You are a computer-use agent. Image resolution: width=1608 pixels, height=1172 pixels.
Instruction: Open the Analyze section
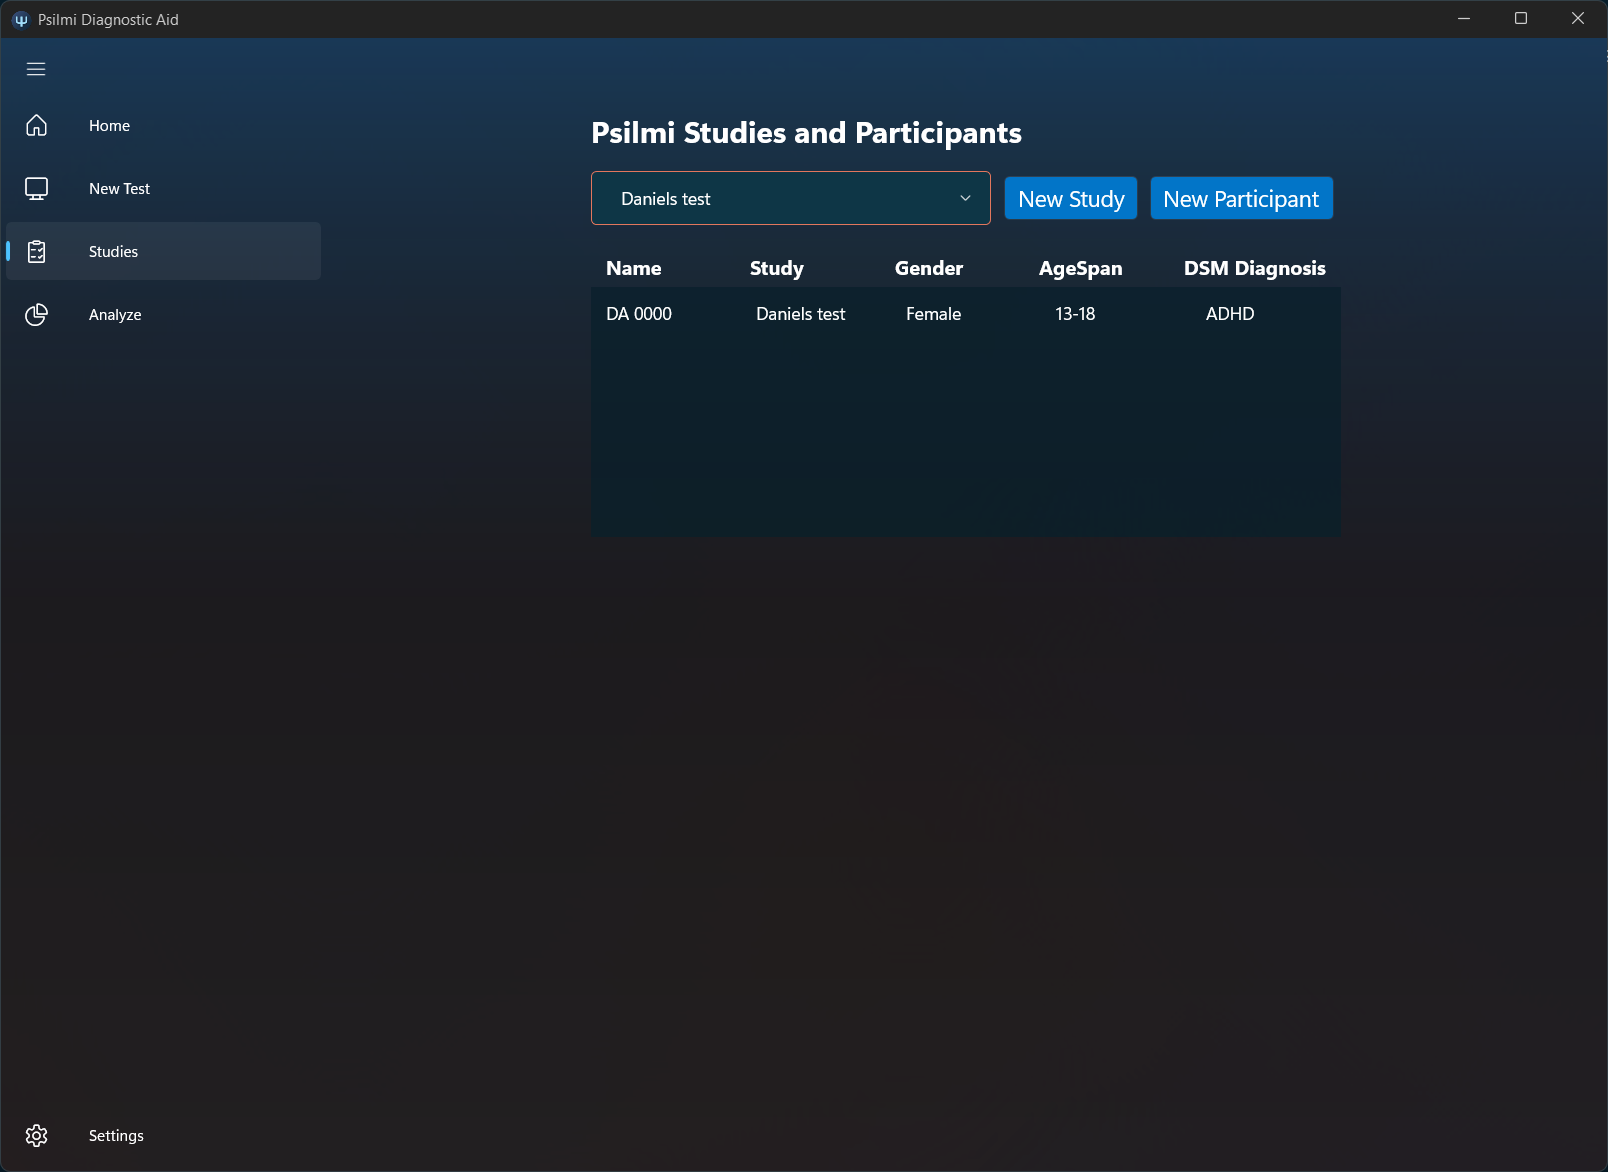115,315
